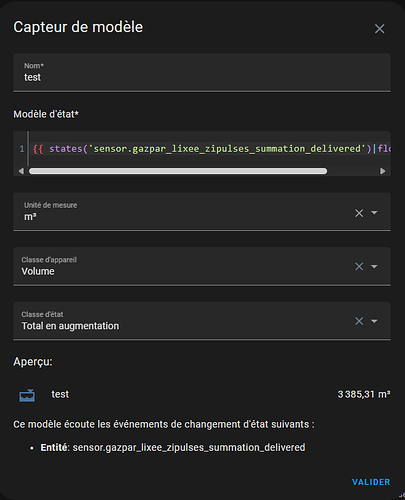The image size is (405, 500).
Task: Click line number 1 in the editor gutter
Action: point(22,149)
